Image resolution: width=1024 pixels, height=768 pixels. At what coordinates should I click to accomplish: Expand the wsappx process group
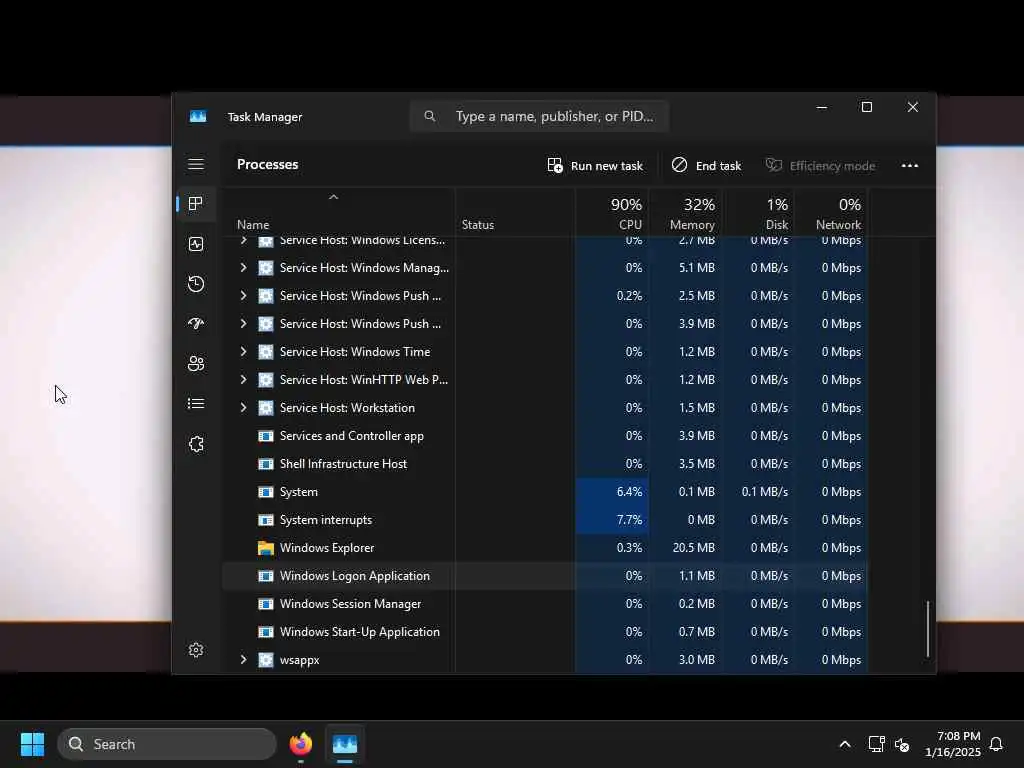243,660
